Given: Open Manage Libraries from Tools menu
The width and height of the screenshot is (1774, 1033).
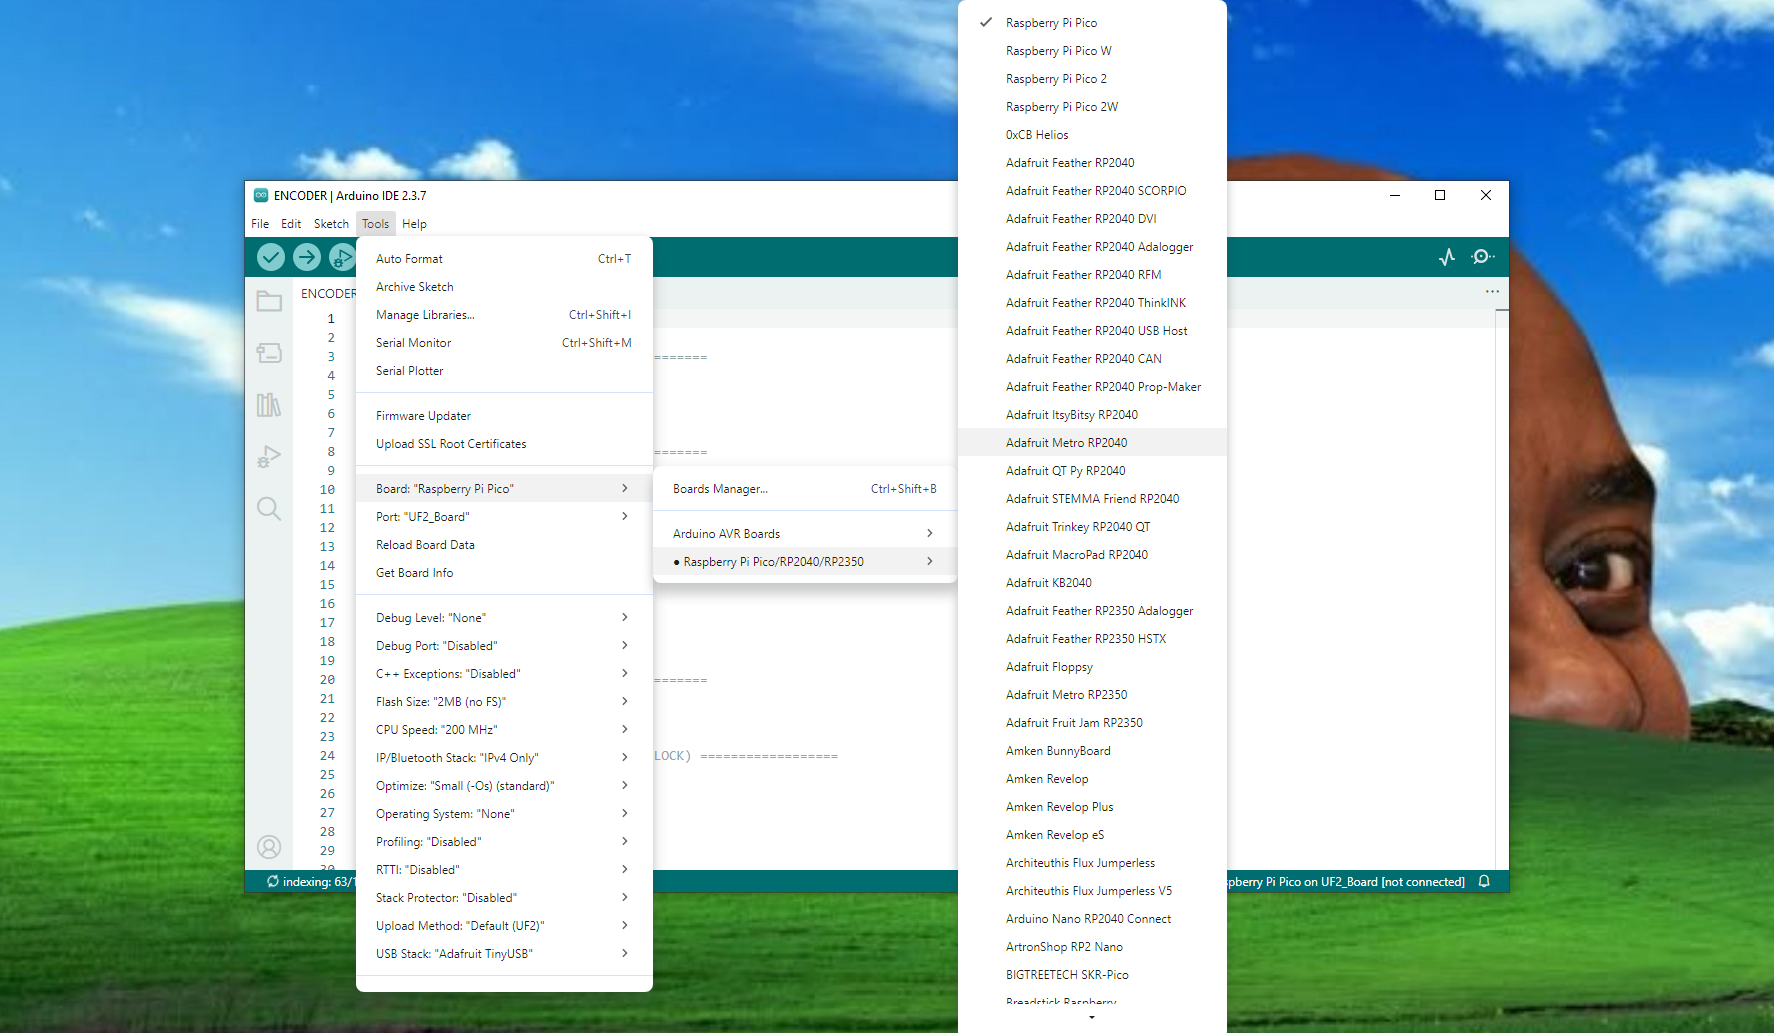Looking at the screenshot, I should tap(504, 315).
